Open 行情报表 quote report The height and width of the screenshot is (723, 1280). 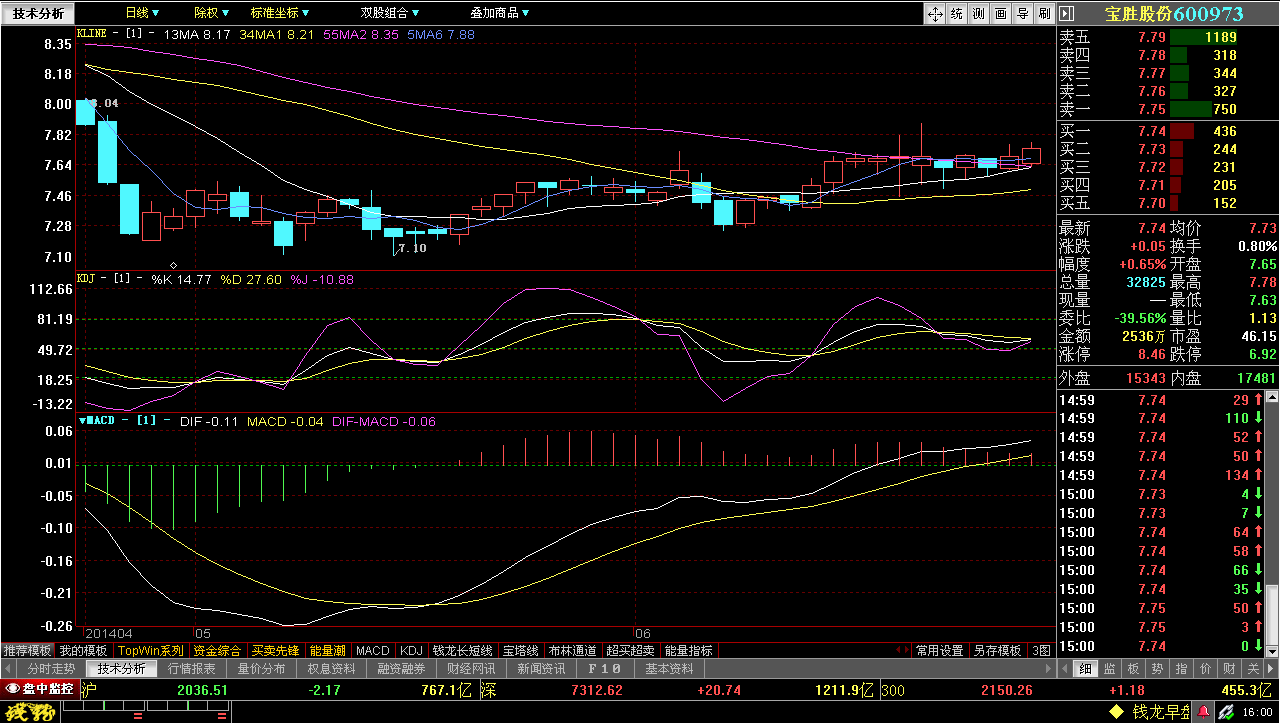192,668
